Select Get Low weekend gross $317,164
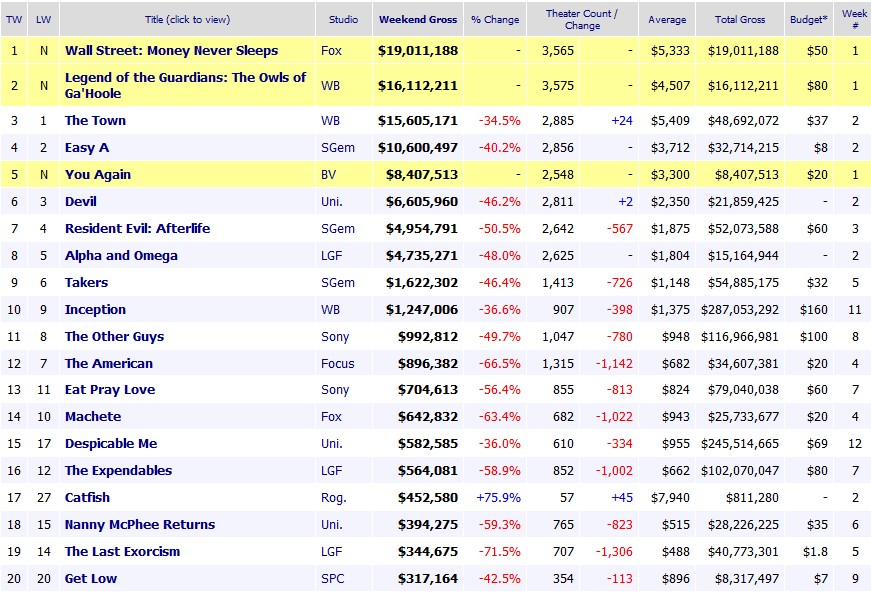Viewport: 871px width, 592px height. pos(428,579)
